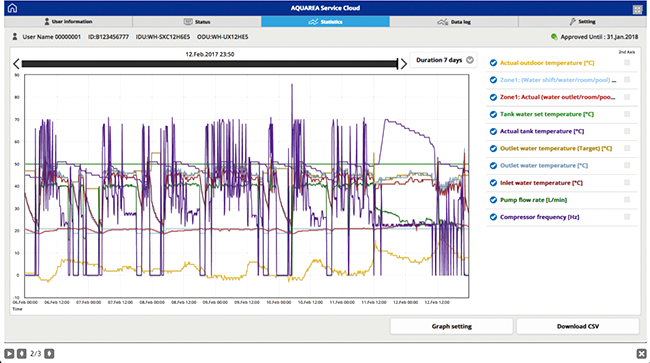Click the Graph setting button
This screenshot has height=363, width=650.
click(x=451, y=327)
